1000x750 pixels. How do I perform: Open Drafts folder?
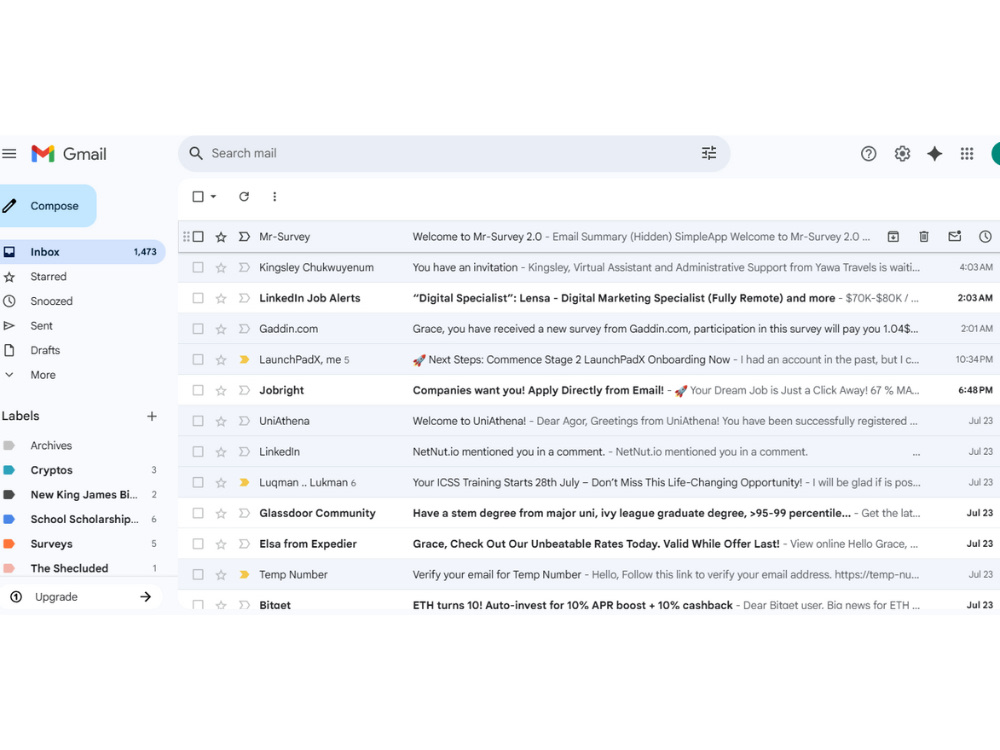tap(45, 350)
